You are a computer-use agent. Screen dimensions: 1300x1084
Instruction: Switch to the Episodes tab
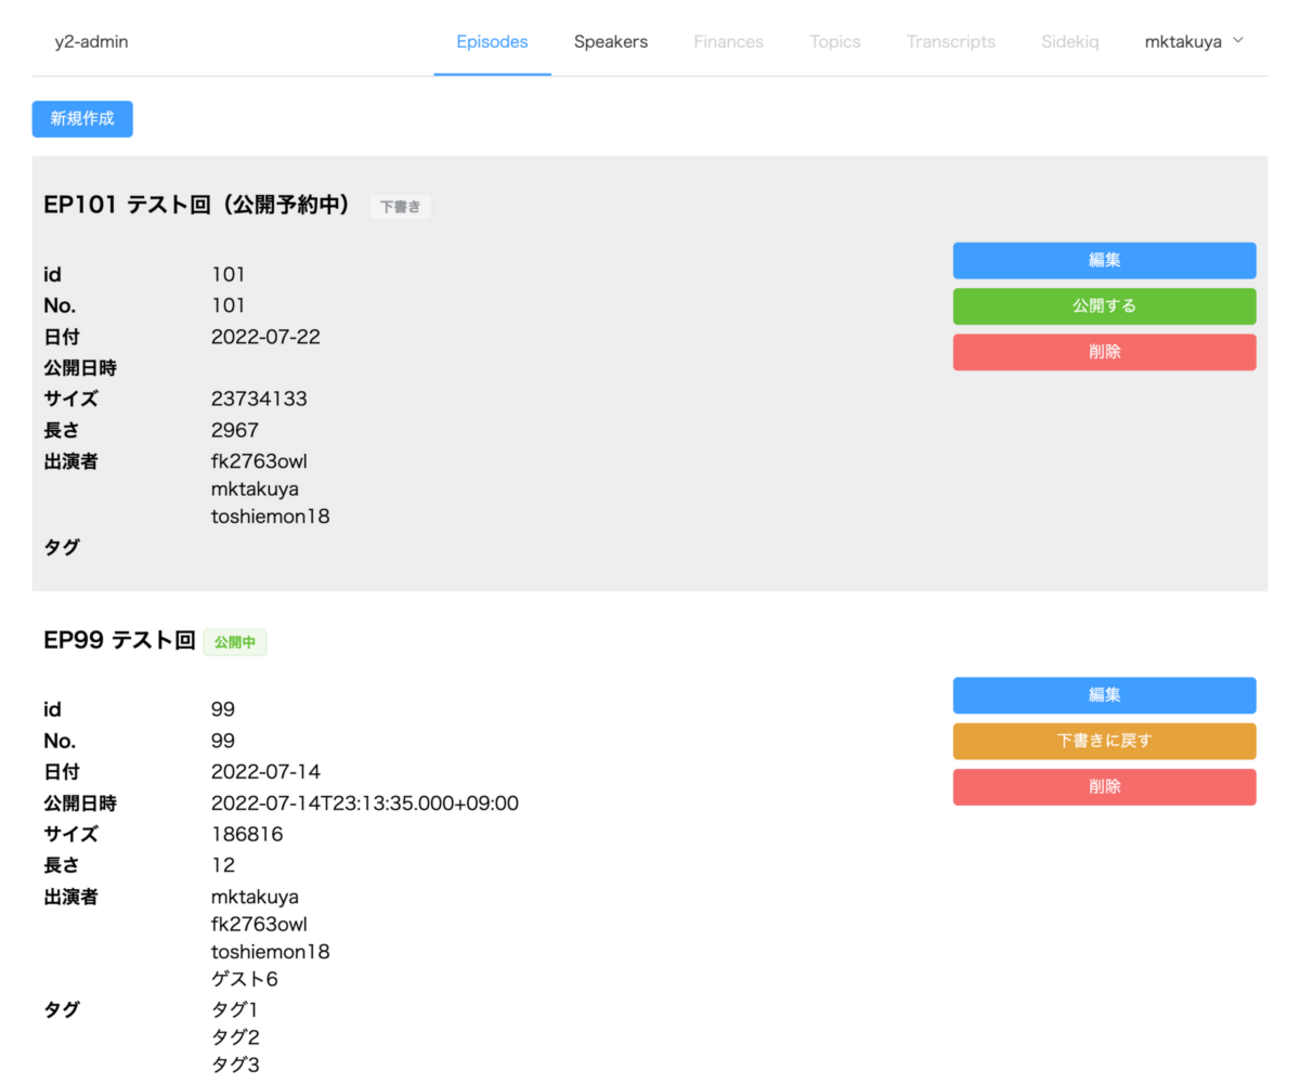click(491, 42)
